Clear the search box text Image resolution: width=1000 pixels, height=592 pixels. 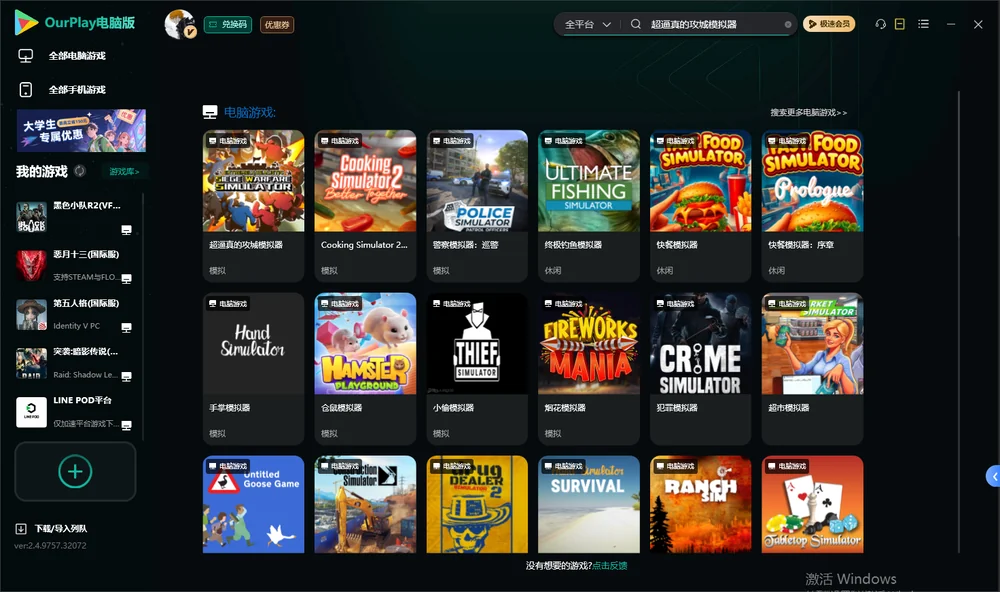(x=788, y=25)
